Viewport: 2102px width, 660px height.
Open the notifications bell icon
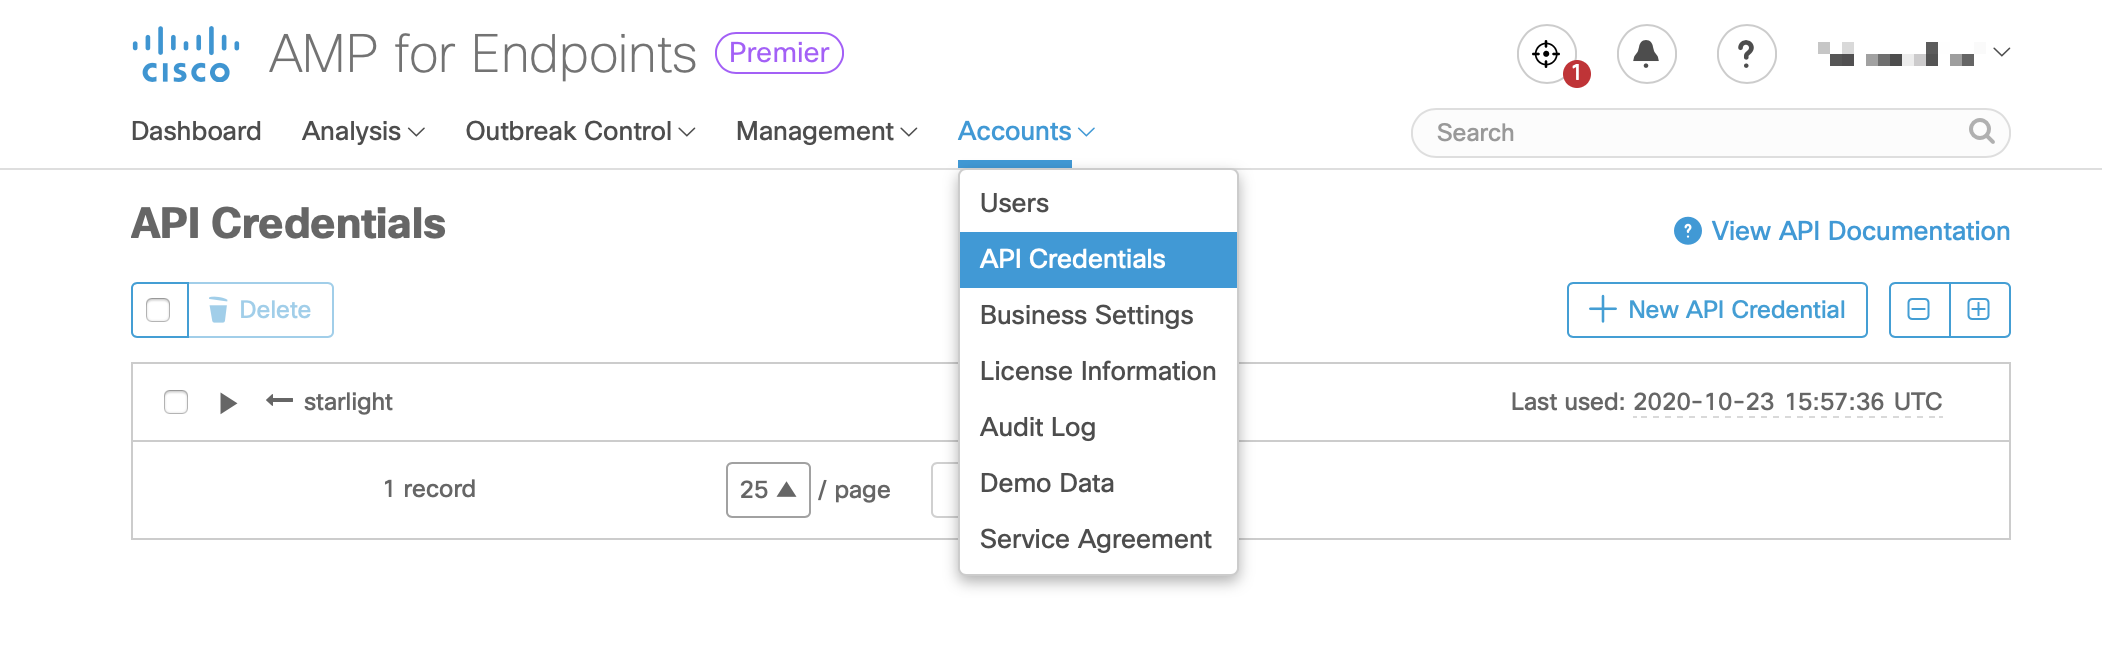click(x=1646, y=54)
